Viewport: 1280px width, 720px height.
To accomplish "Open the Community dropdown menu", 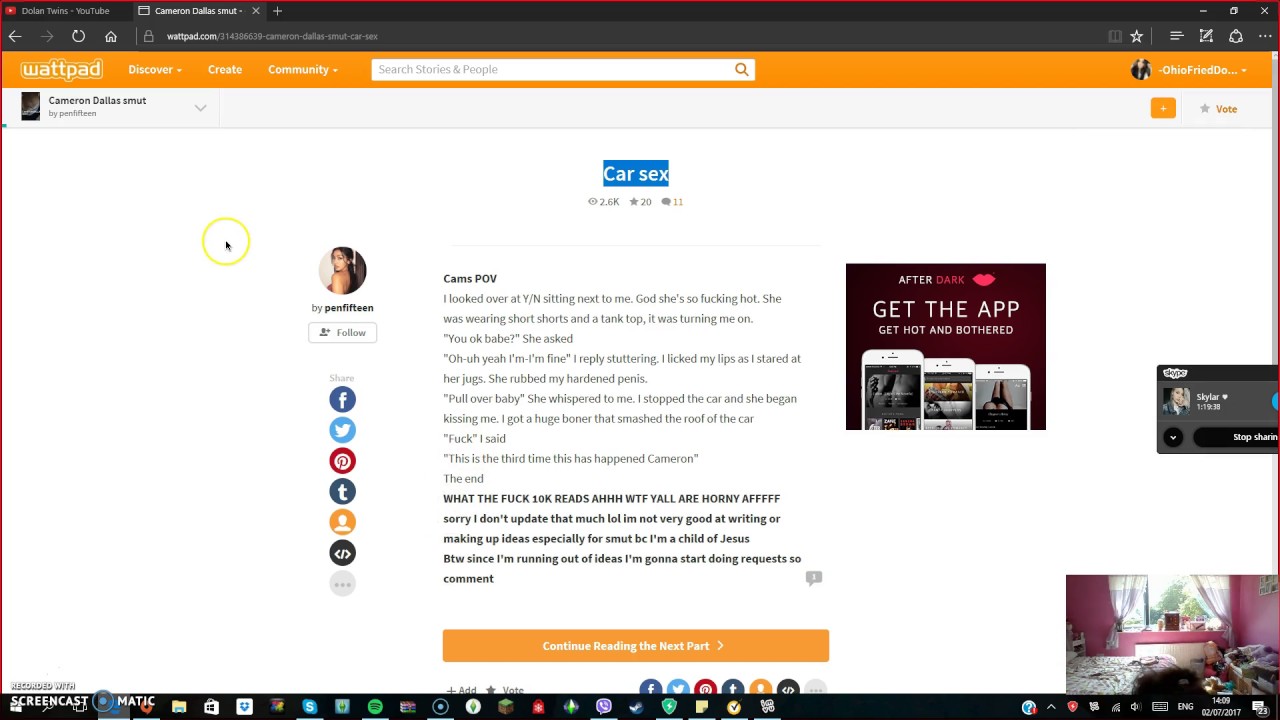I will (302, 70).
